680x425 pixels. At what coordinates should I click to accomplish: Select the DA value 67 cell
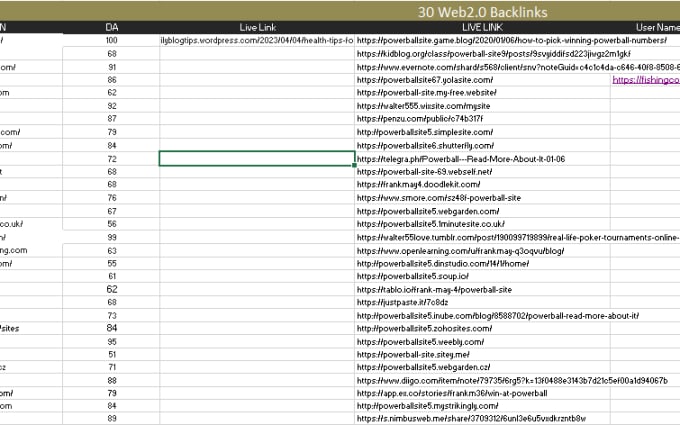coord(112,211)
